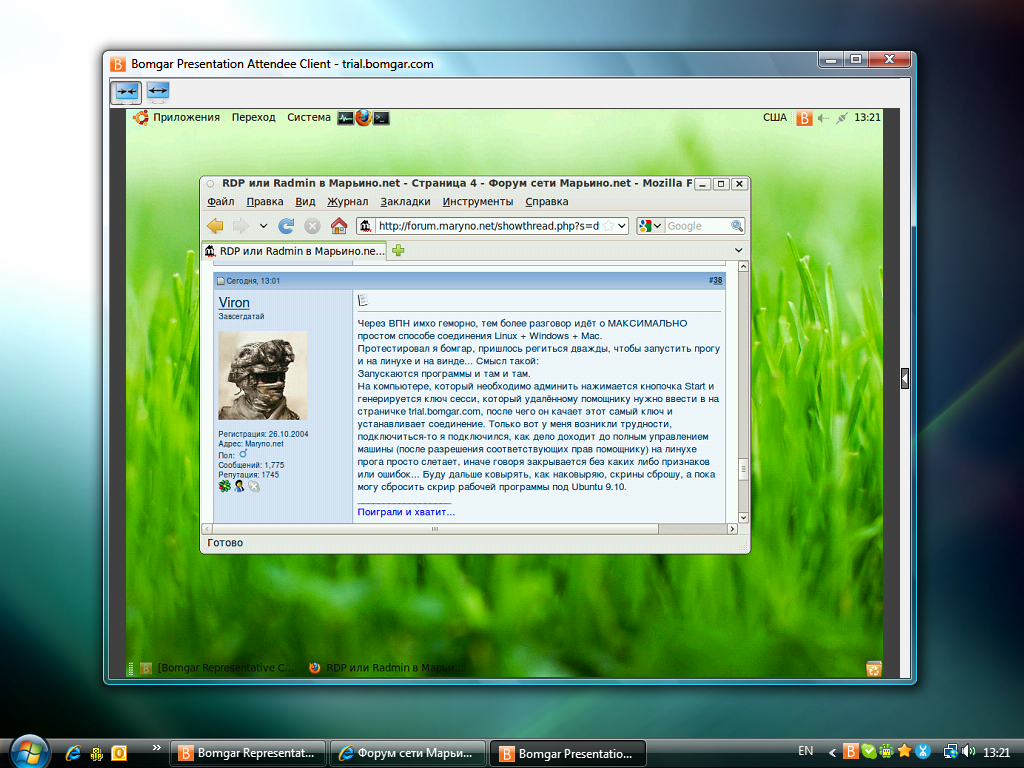Open the Инструменты menu
Screen dimensions: 1024x768
click(x=477, y=202)
